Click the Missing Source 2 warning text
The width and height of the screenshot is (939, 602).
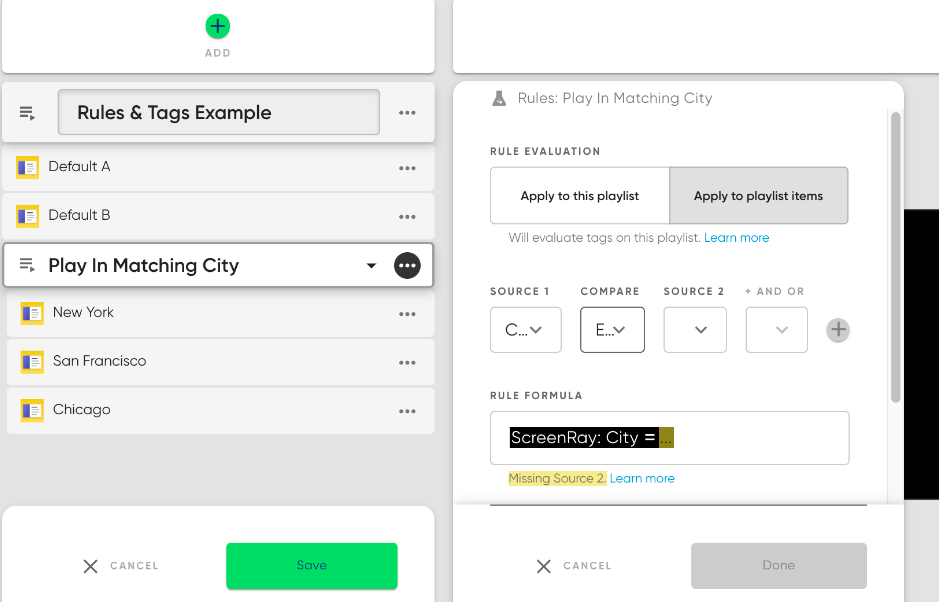(558, 479)
